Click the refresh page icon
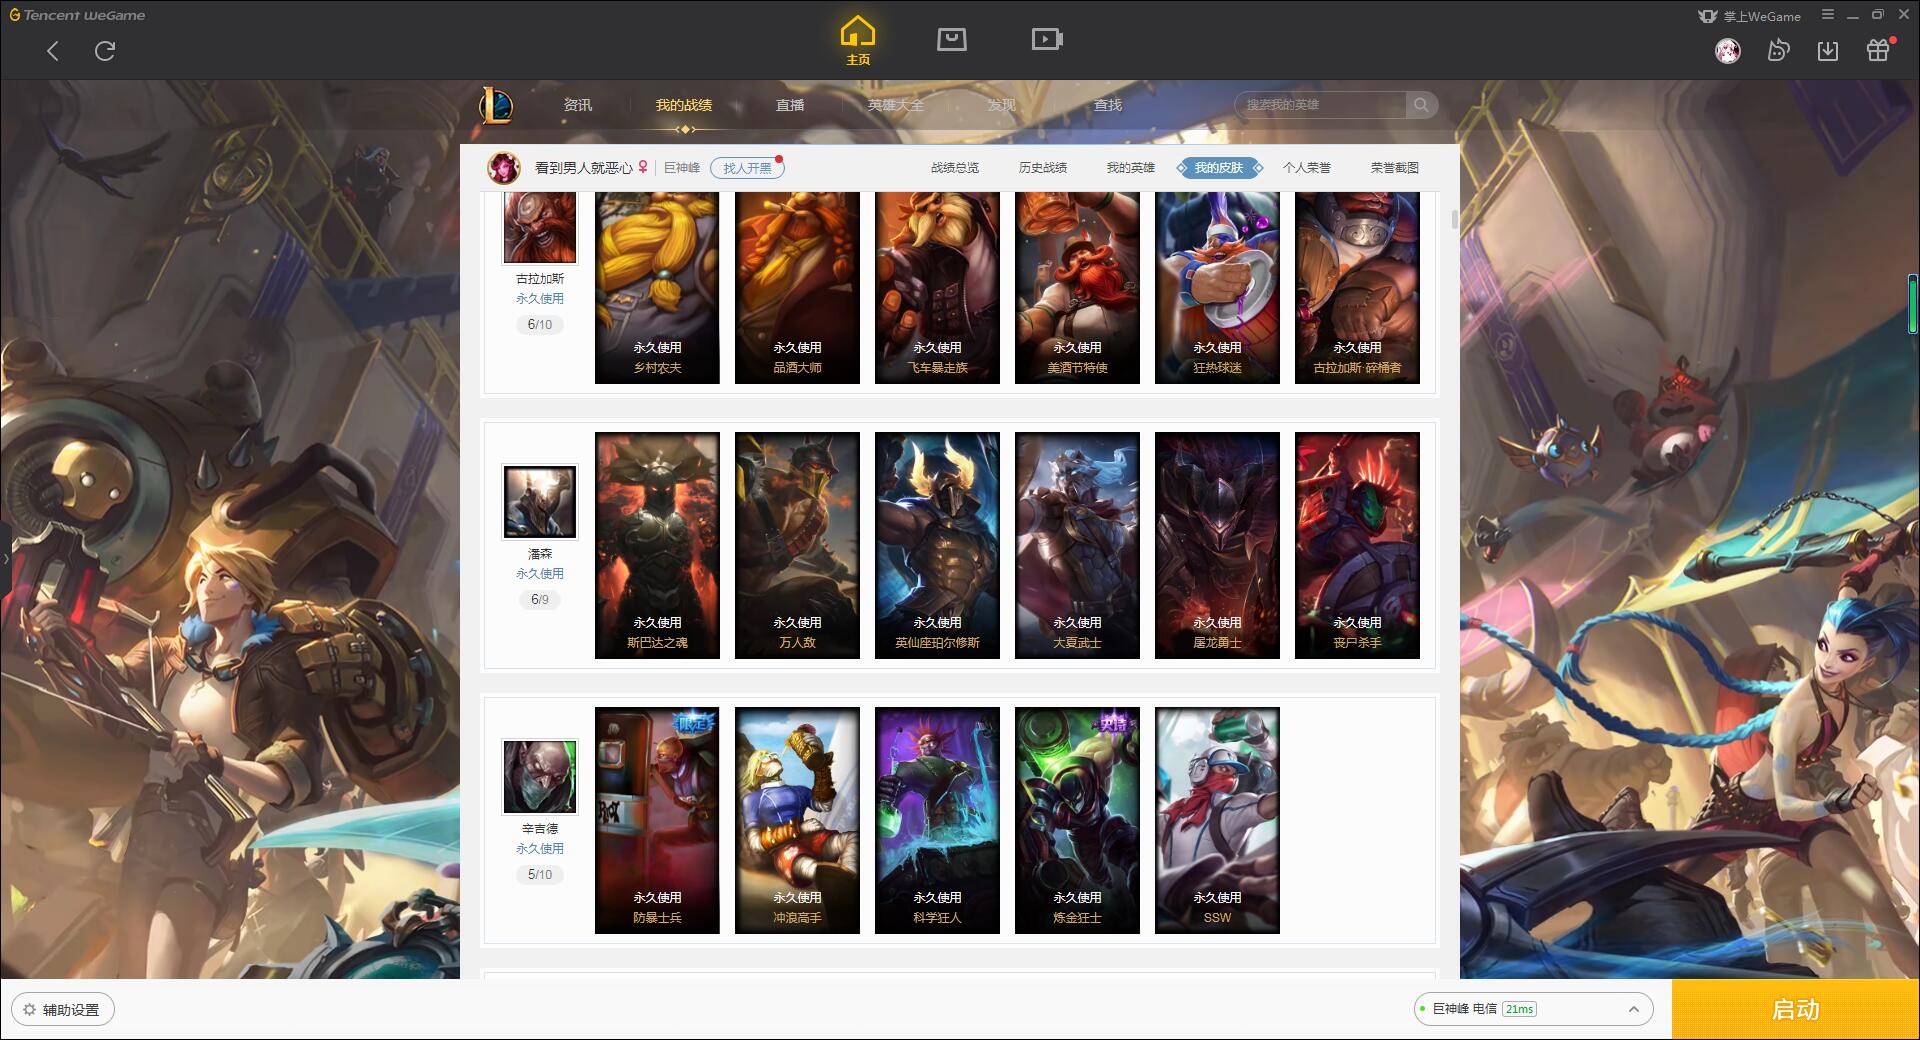The height and width of the screenshot is (1040, 1920). [x=105, y=51]
